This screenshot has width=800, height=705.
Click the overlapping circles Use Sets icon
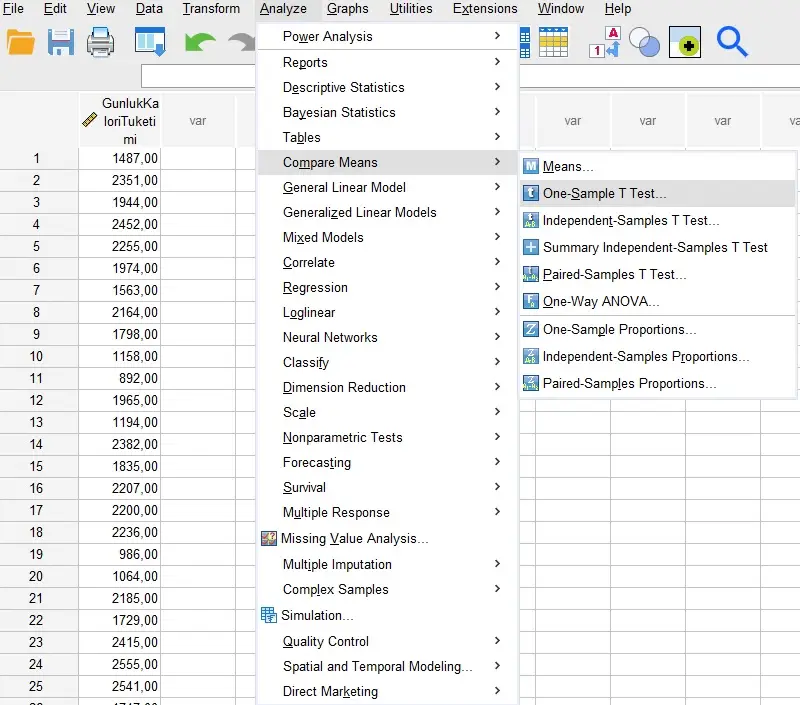(x=644, y=42)
